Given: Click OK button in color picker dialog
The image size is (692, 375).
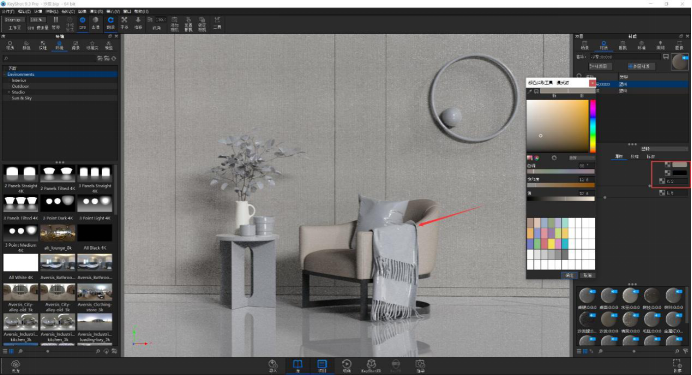Looking at the screenshot, I should (569, 275).
